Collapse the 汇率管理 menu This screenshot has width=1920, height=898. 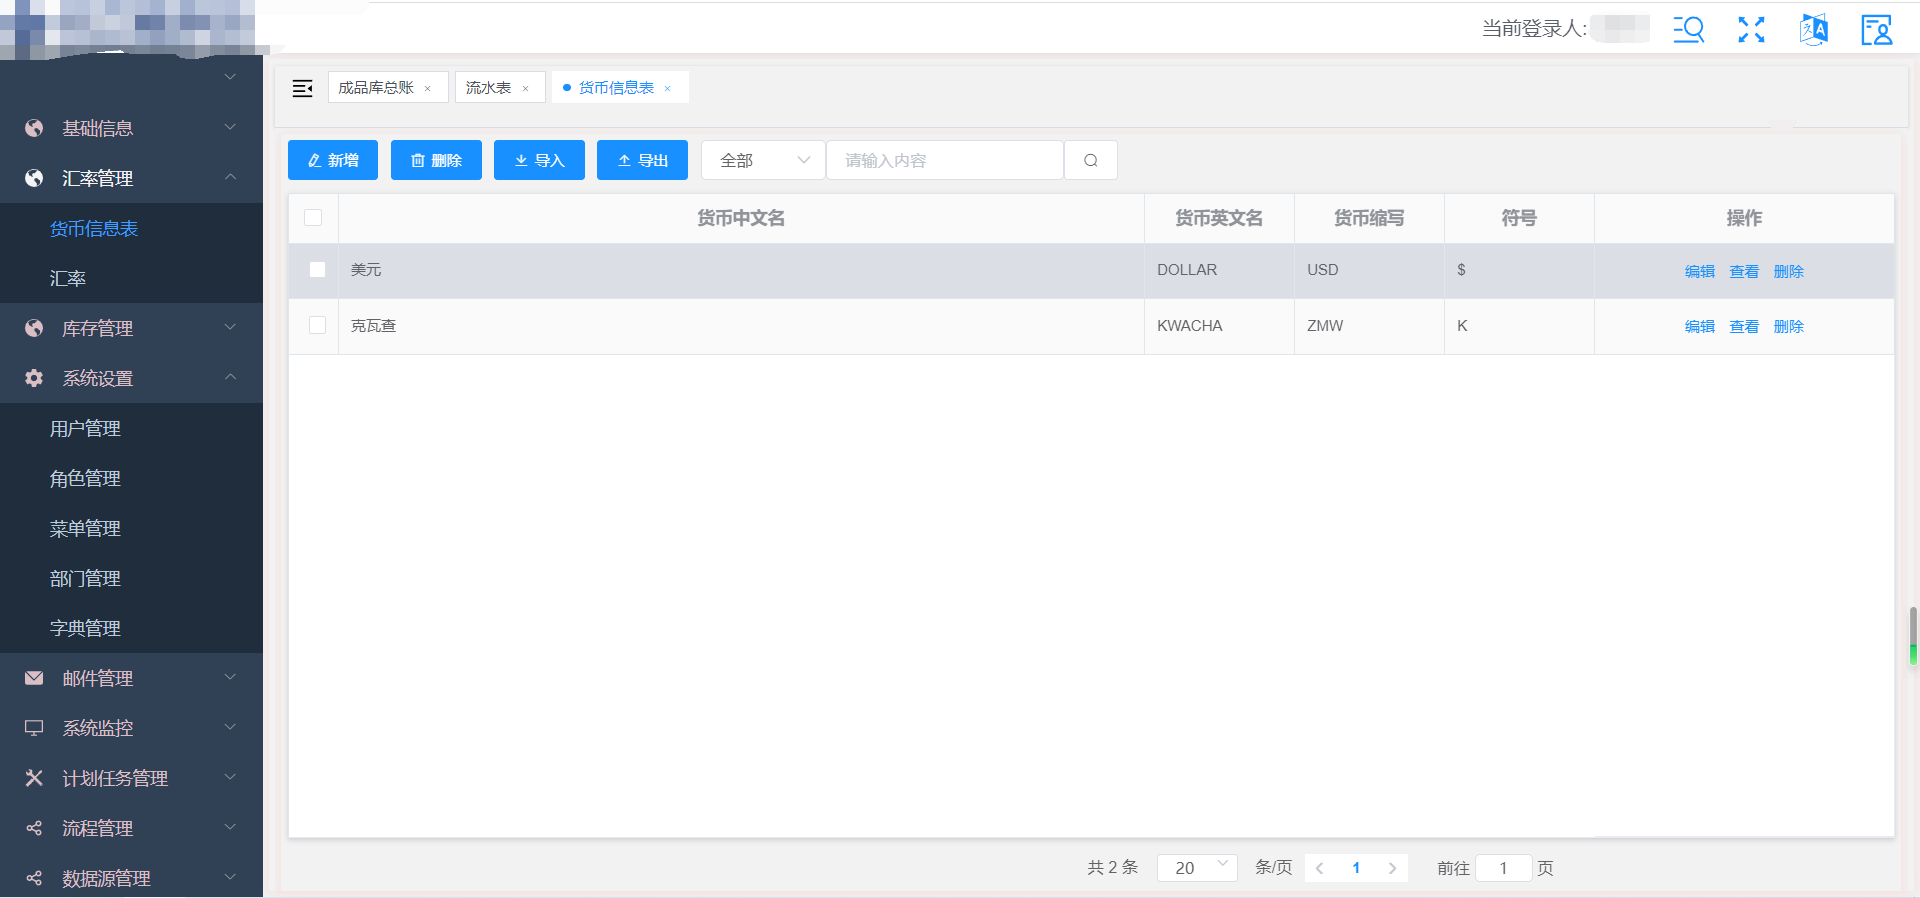(x=131, y=178)
